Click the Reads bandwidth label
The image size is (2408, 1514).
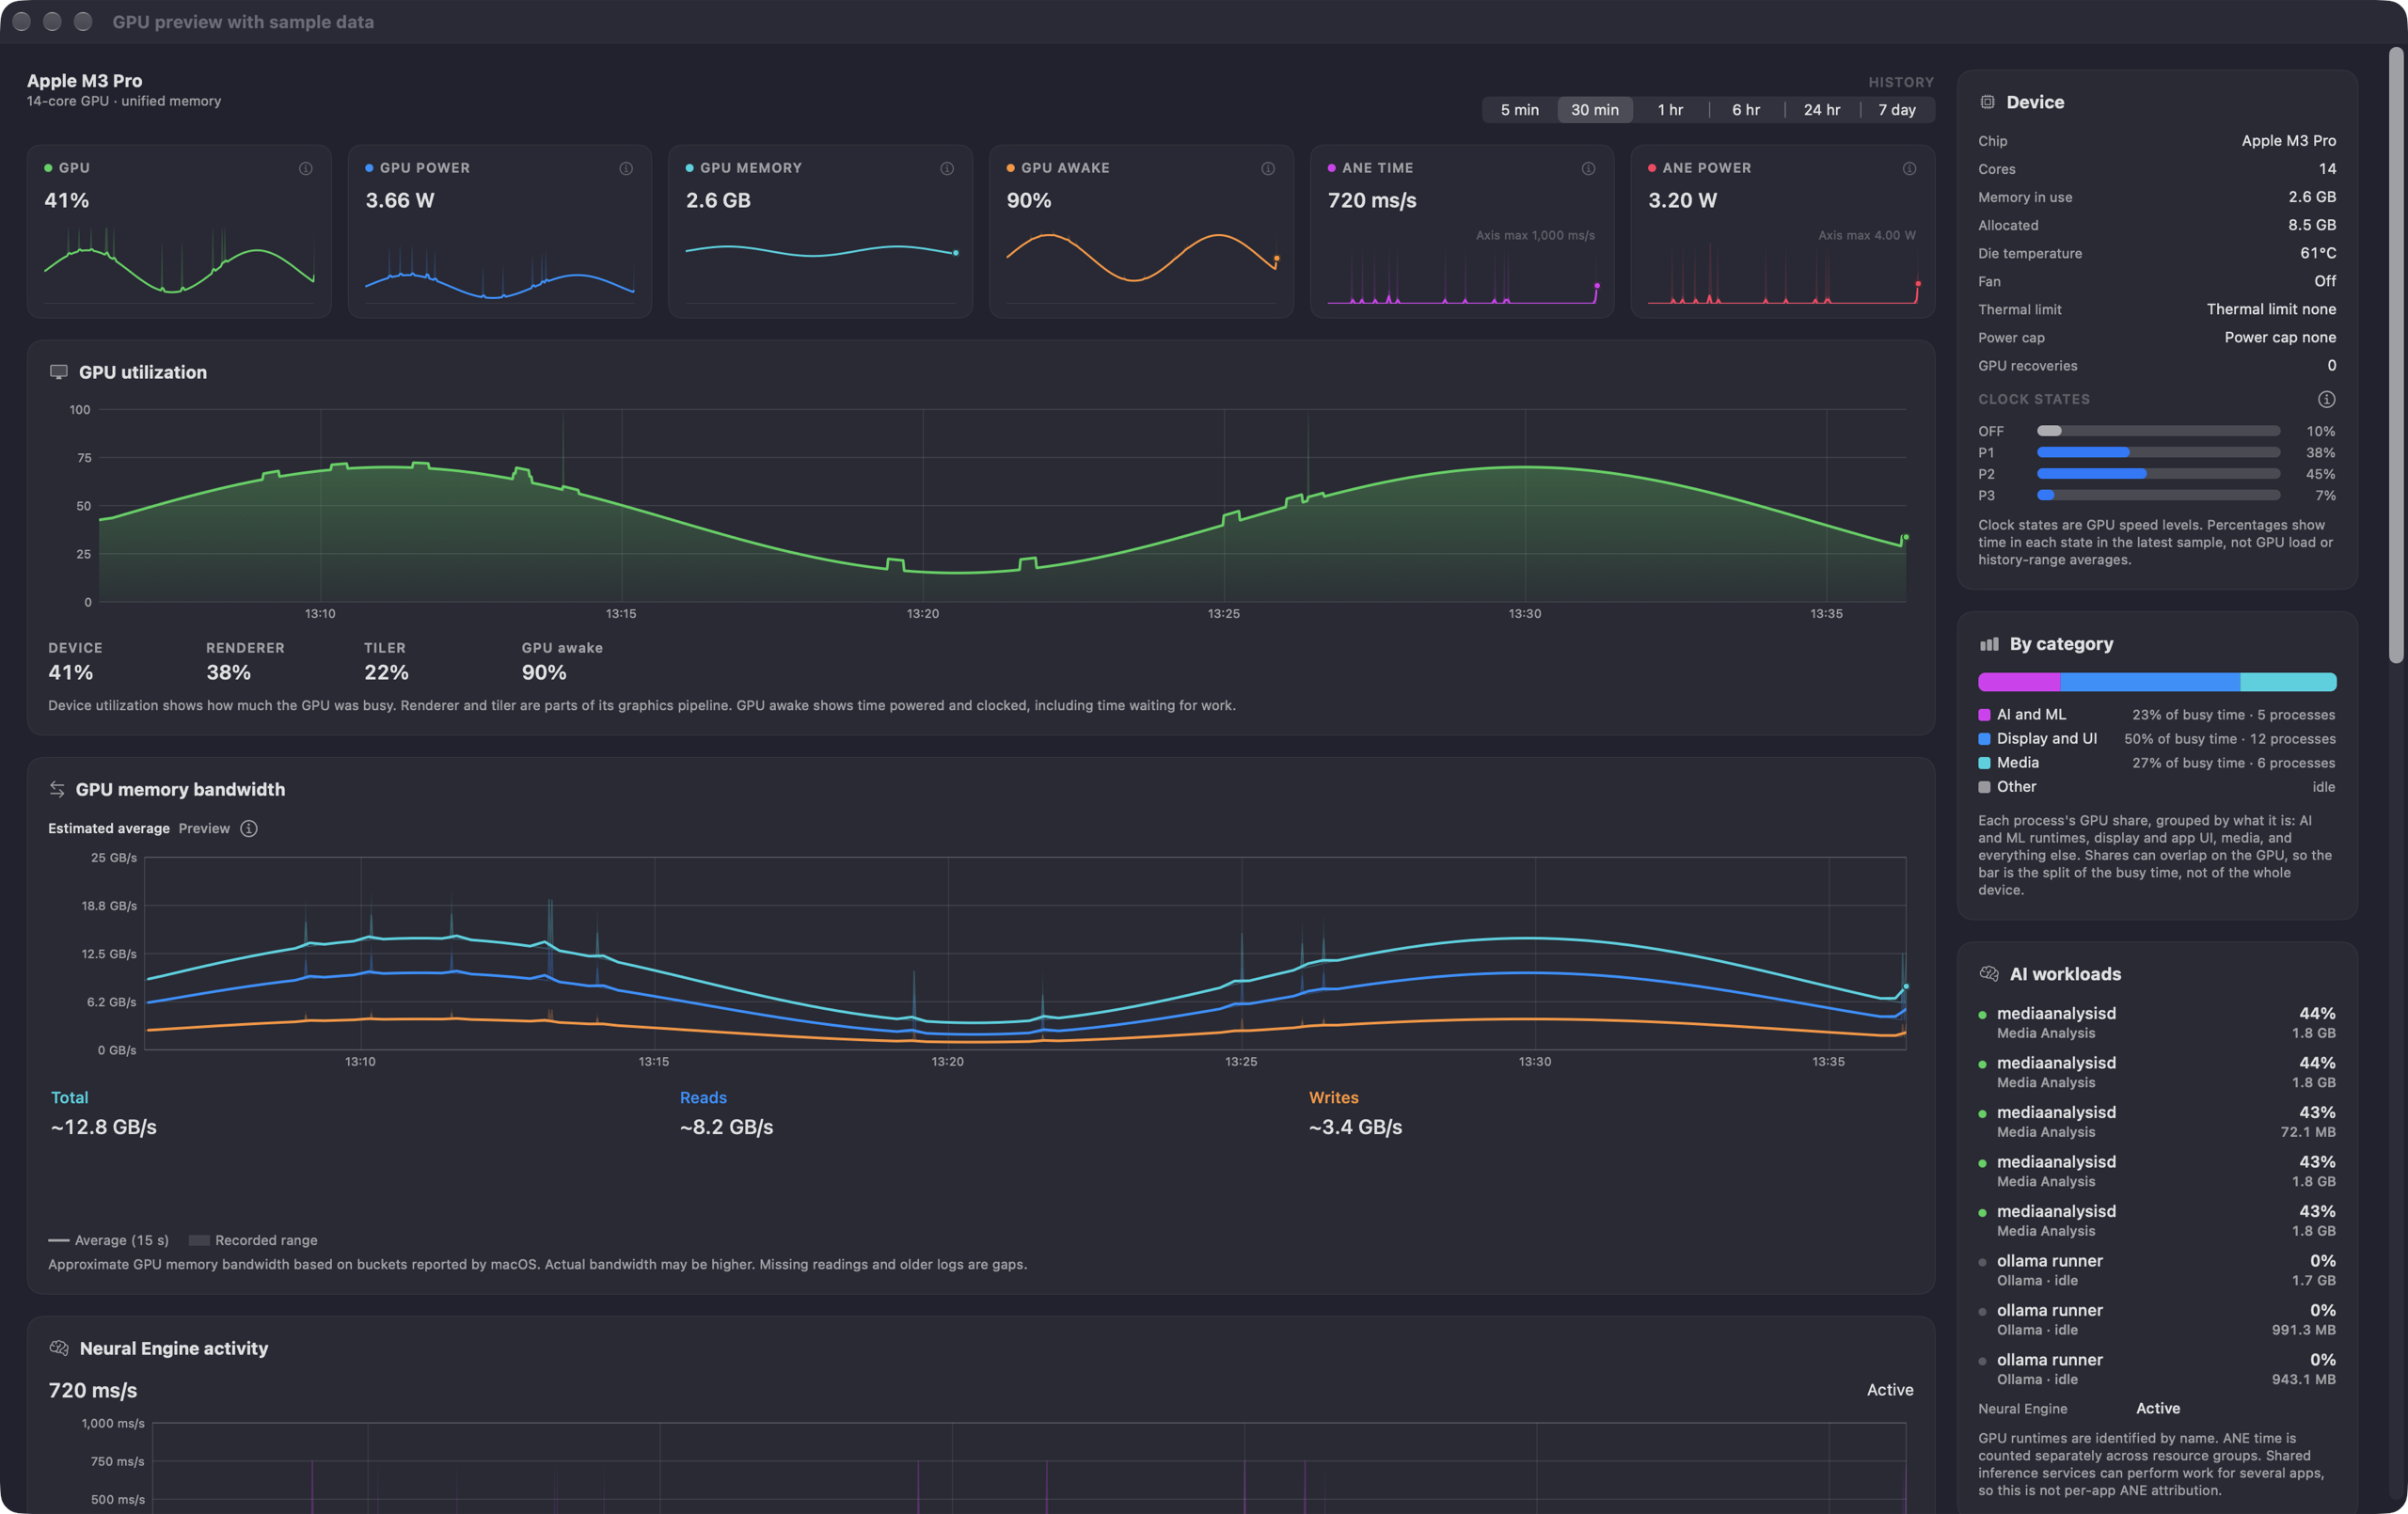pos(703,1097)
